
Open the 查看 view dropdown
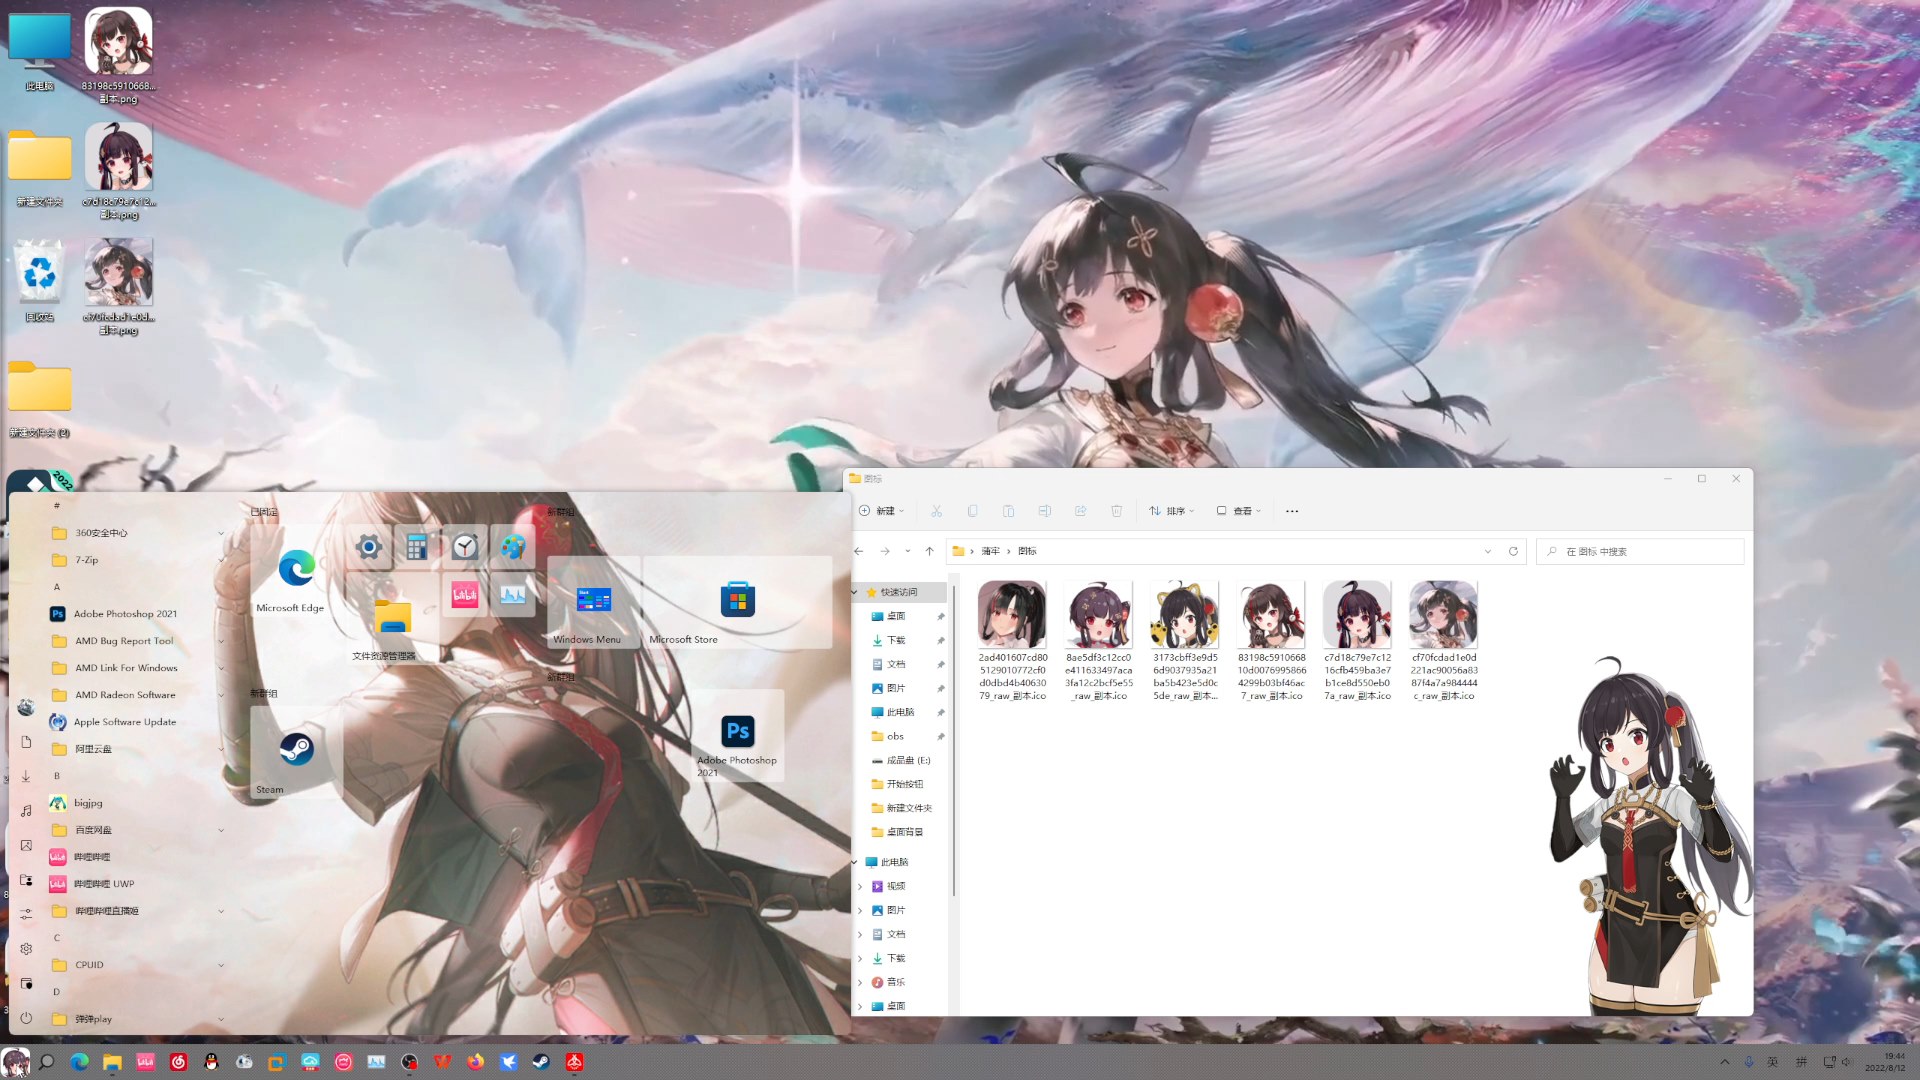pos(1239,511)
